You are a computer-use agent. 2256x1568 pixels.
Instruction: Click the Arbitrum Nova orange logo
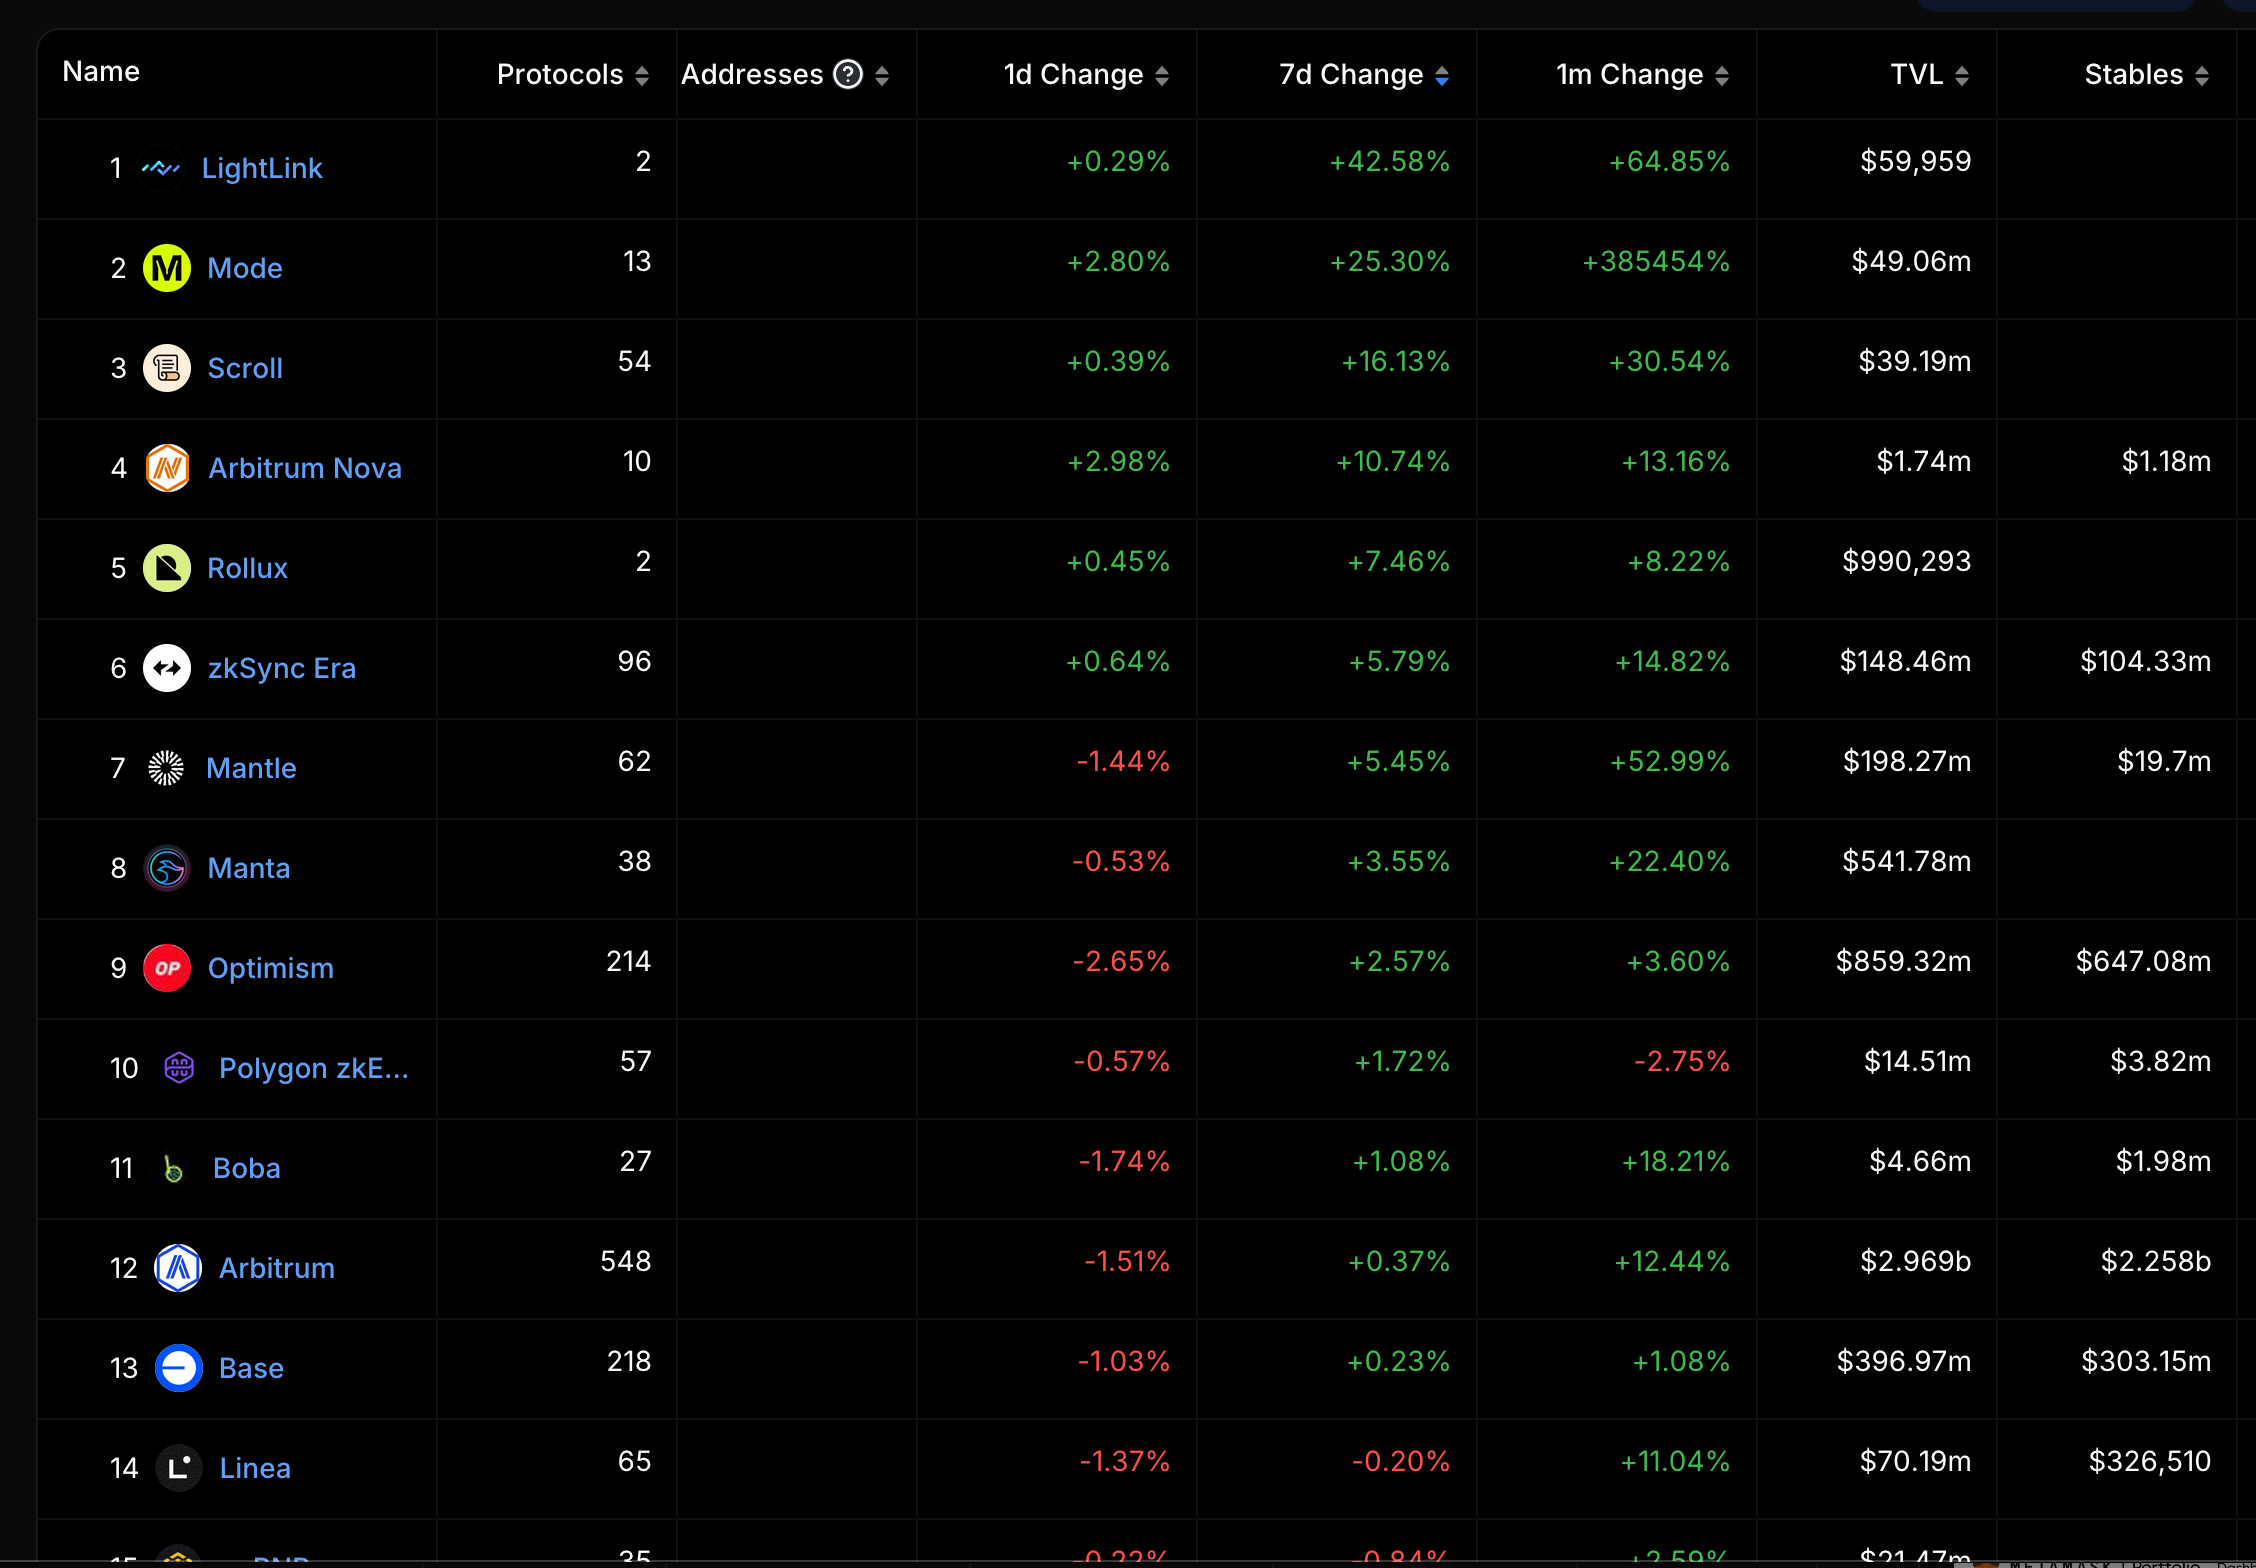tap(167, 468)
